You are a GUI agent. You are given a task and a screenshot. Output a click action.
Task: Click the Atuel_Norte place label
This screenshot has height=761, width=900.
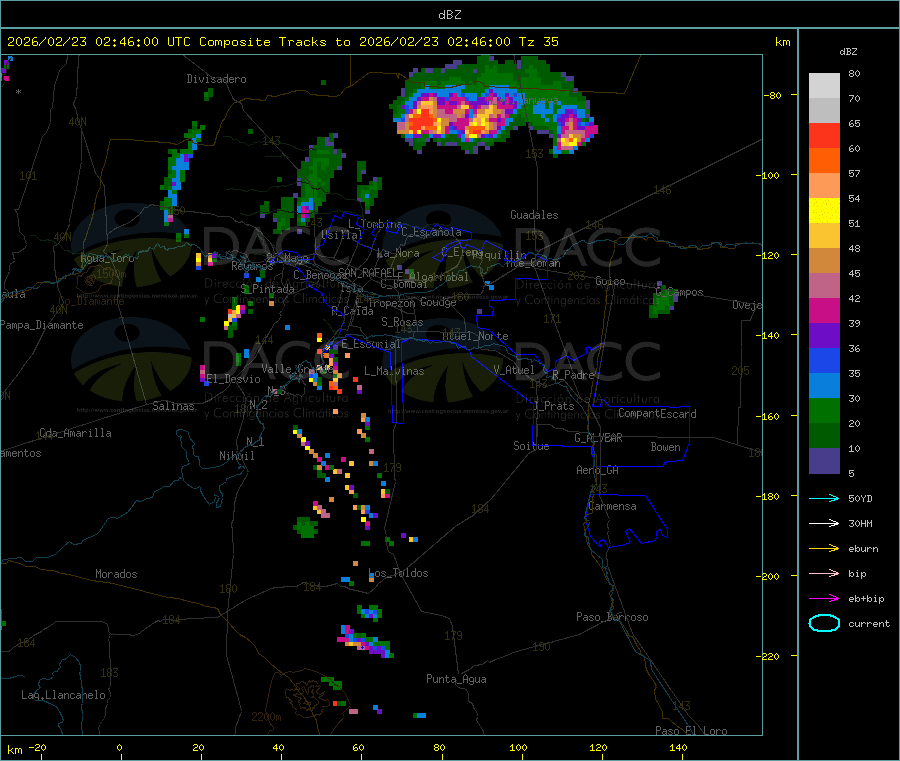tap(475, 336)
